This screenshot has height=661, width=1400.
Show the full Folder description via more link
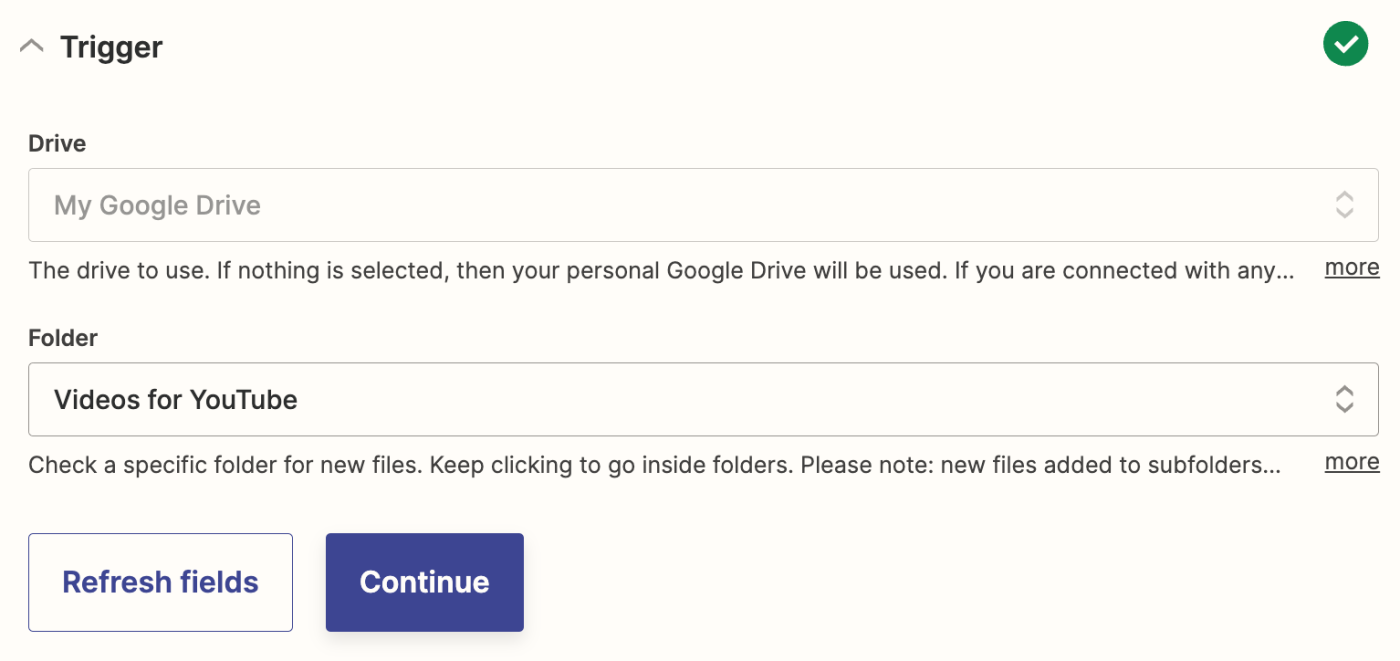(1351, 461)
